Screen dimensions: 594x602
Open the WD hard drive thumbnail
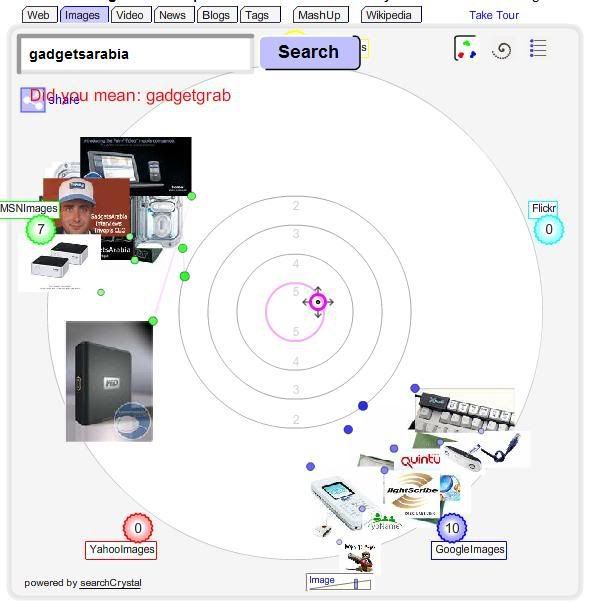click(109, 381)
